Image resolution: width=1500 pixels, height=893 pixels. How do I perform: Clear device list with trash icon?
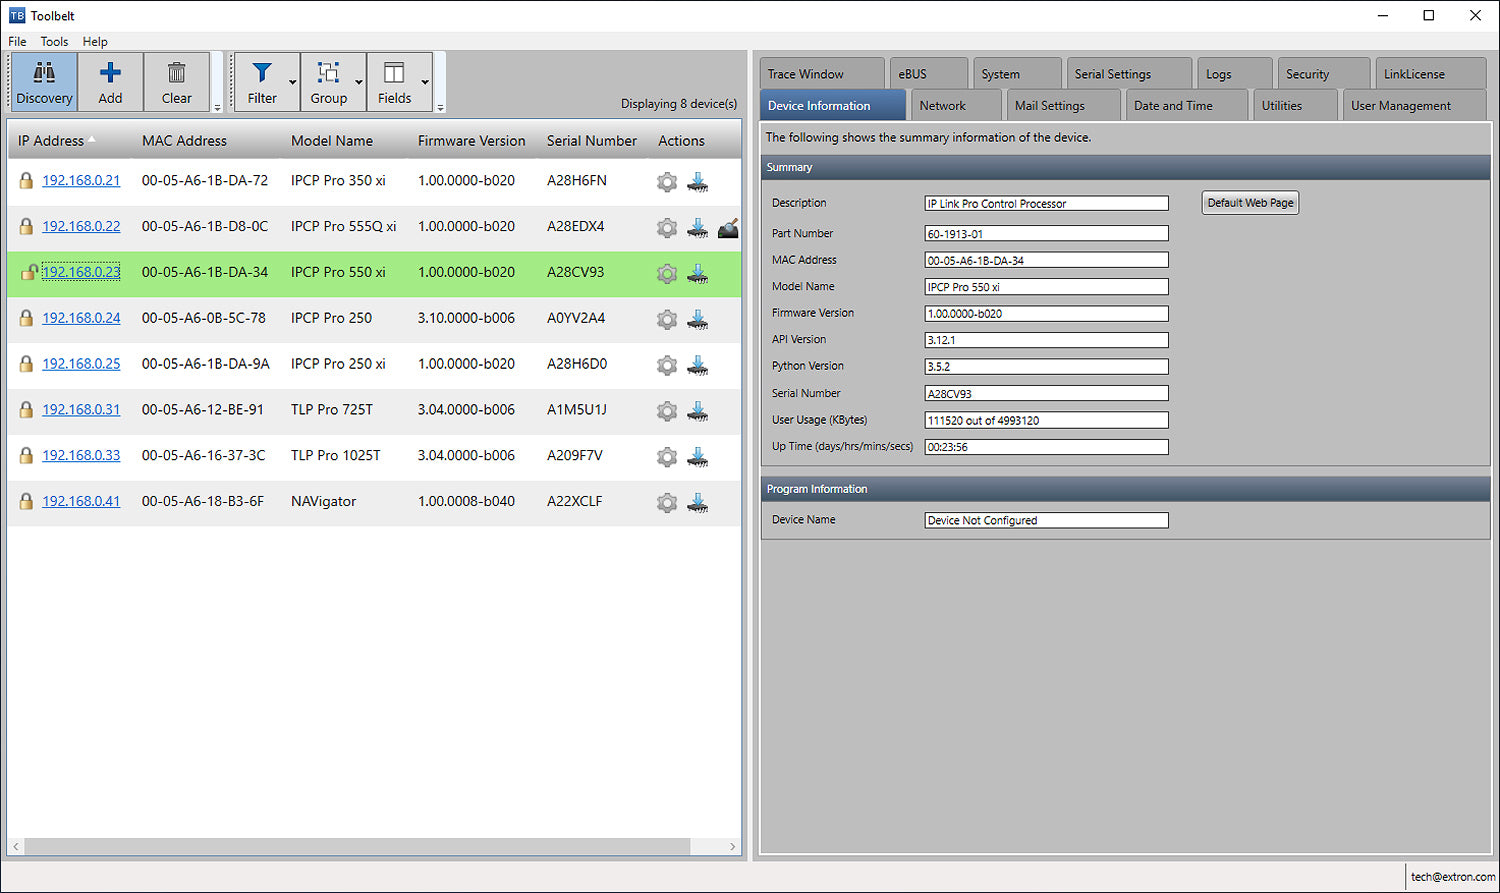(x=176, y=82)
